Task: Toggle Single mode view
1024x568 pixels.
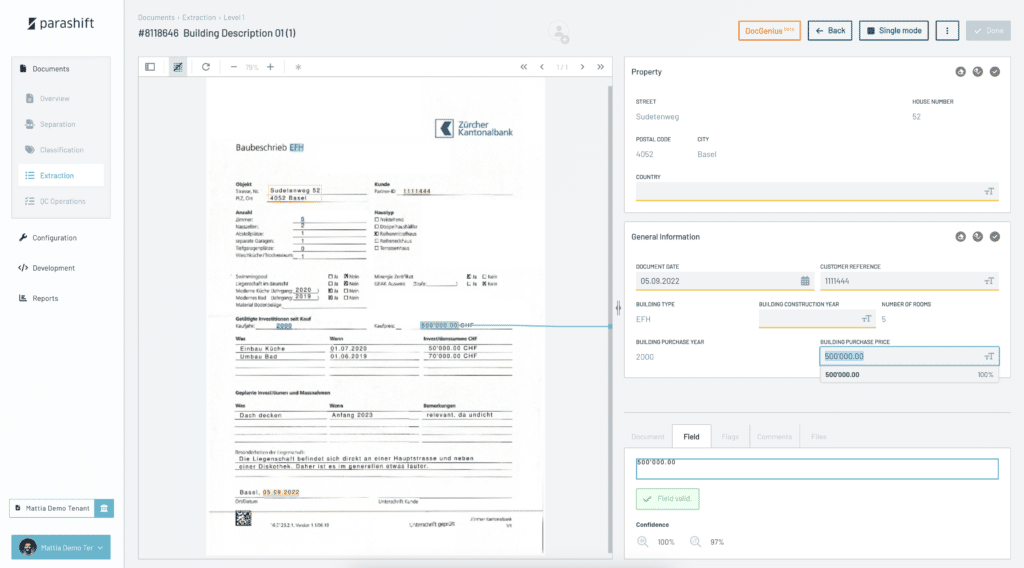Action: [893, 31]
